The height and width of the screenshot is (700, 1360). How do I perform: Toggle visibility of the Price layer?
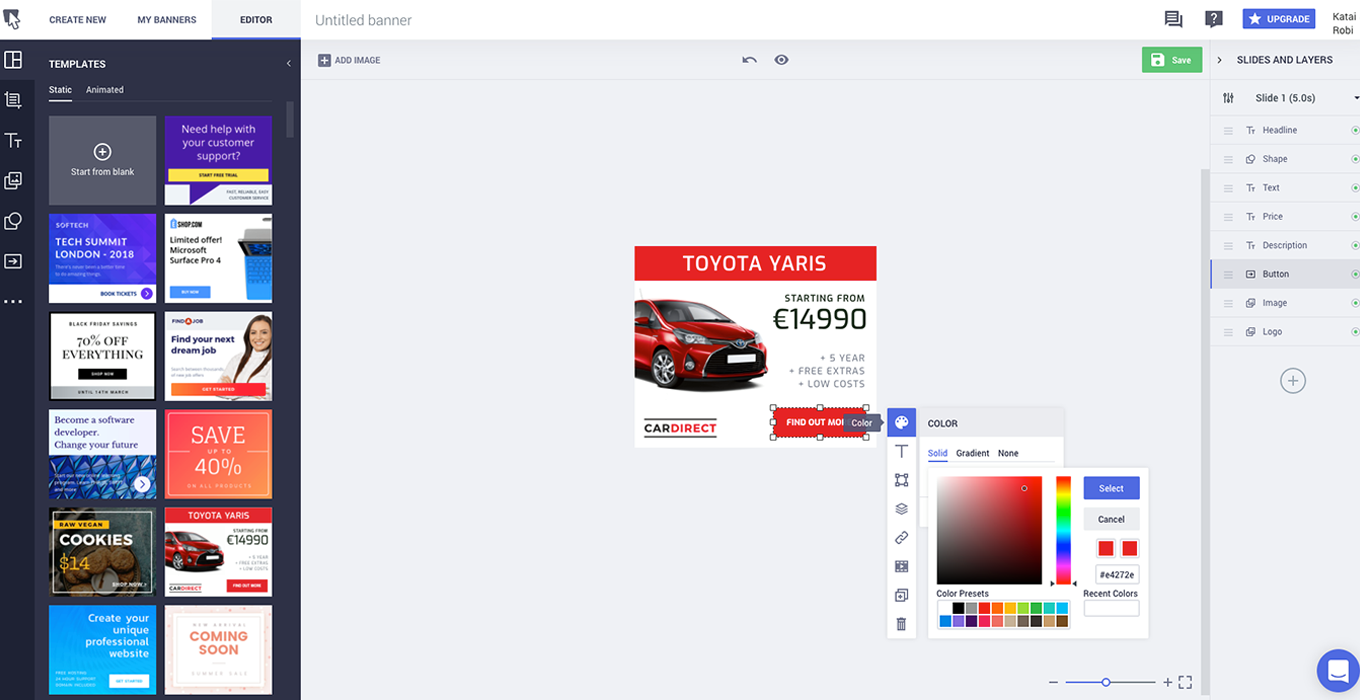(x=1355, y=216)
